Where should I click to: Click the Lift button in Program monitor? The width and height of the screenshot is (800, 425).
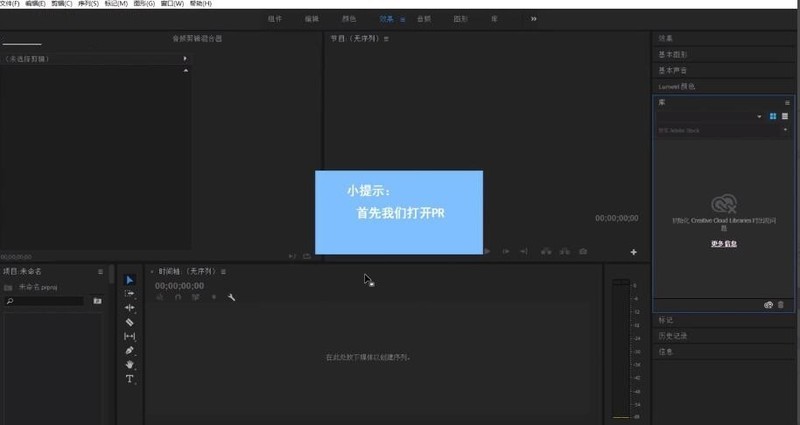[546, 252]
